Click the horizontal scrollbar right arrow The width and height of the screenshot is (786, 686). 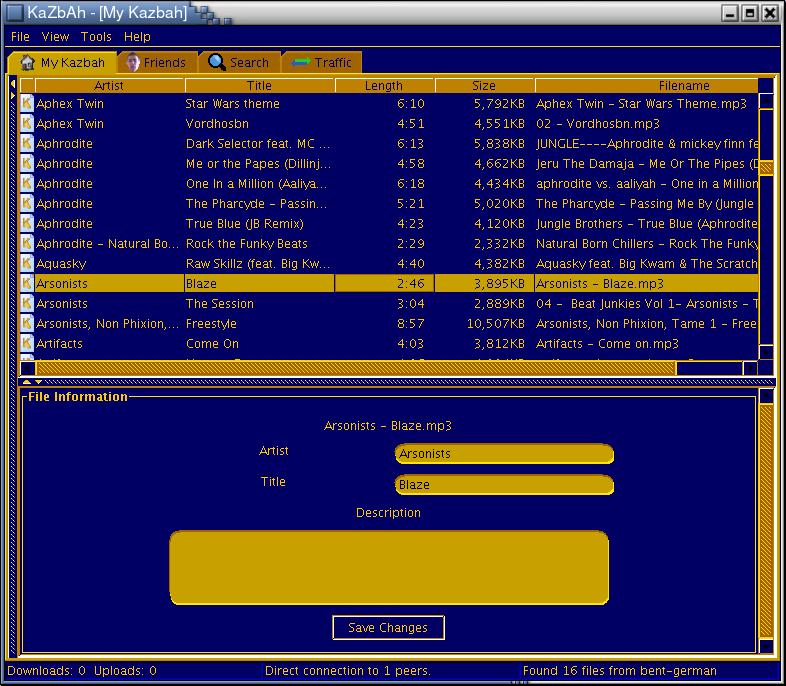pos(750,368)
